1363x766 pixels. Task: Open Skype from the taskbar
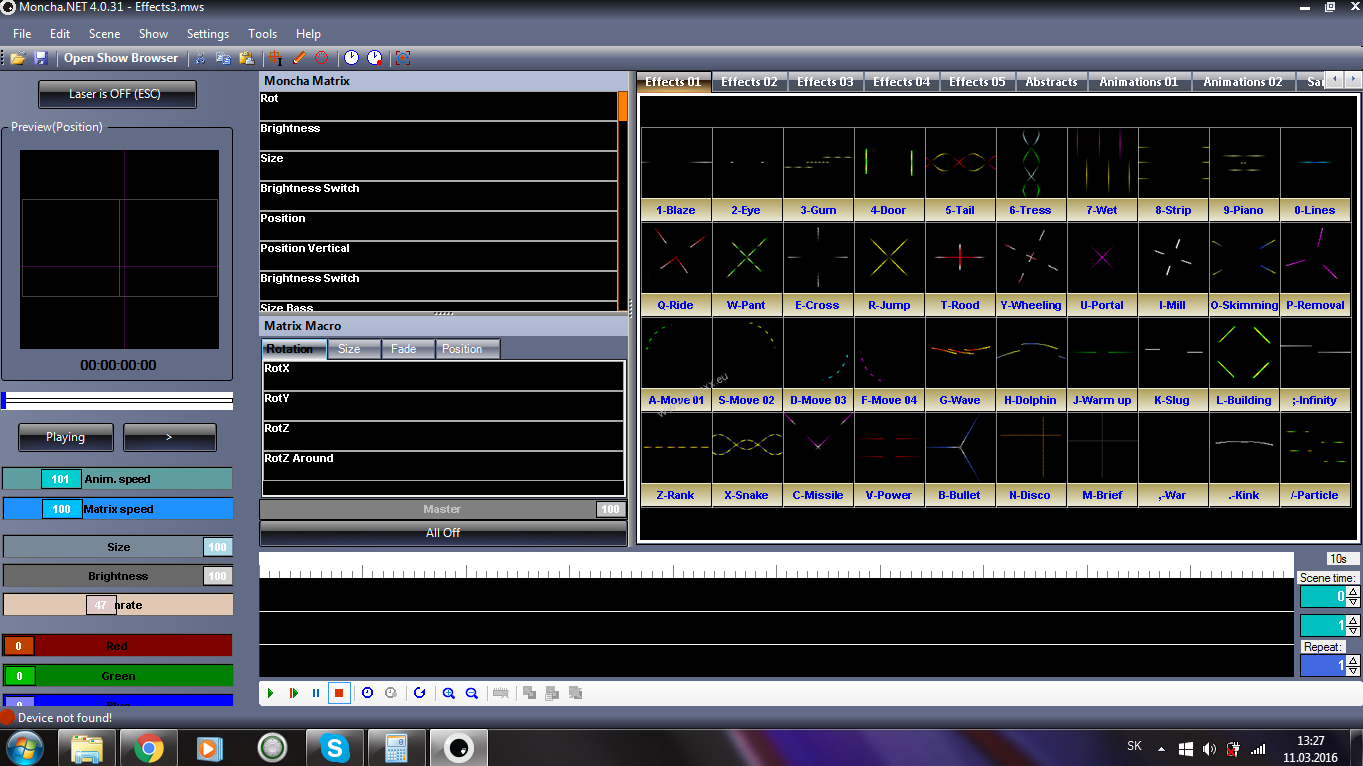[335, 747]
